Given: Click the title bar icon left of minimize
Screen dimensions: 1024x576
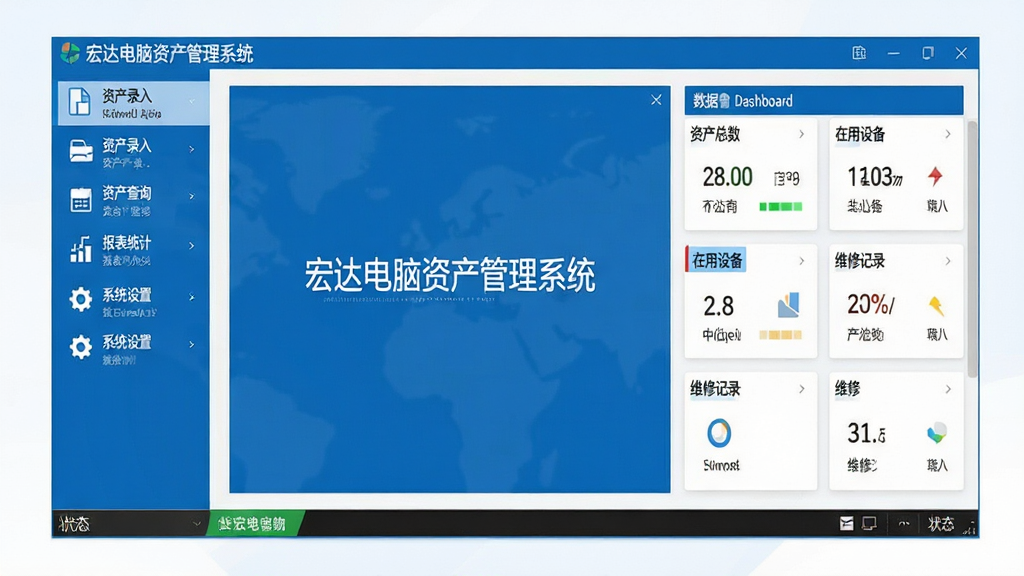Looking at the screenshot, I should [x=859, y=53].
